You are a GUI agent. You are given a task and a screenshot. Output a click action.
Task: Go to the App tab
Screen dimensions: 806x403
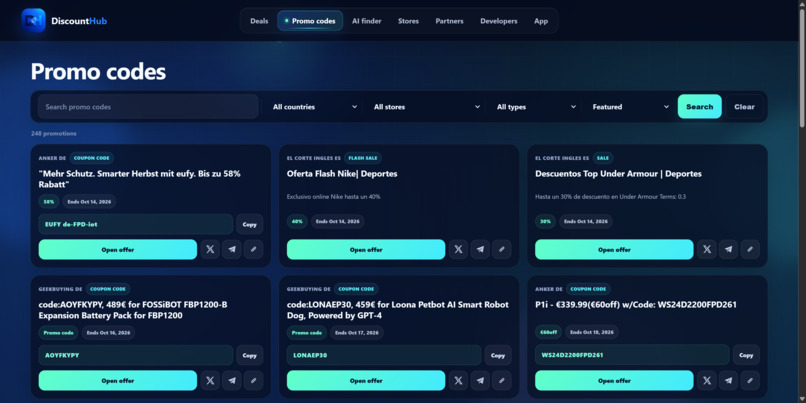pos(541,21)
